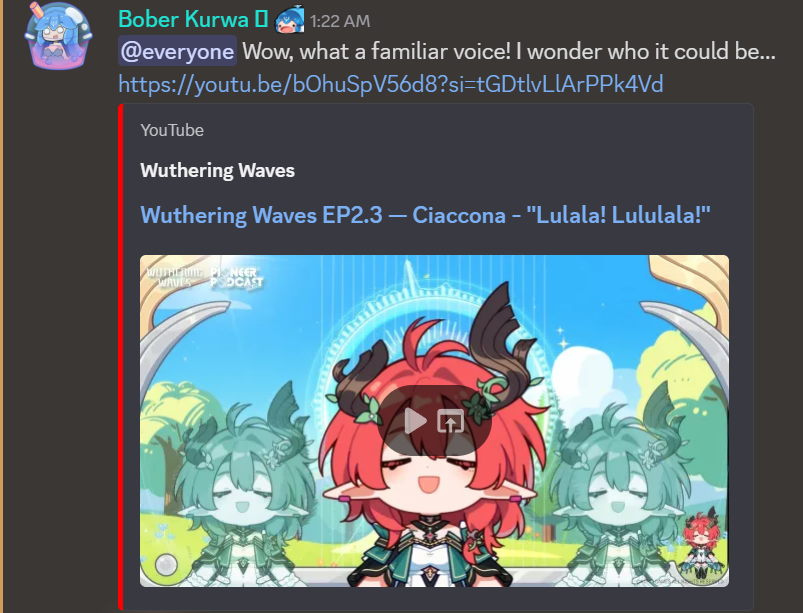Click the Wuthering Waves logo on thumbnail

[174, 278]
